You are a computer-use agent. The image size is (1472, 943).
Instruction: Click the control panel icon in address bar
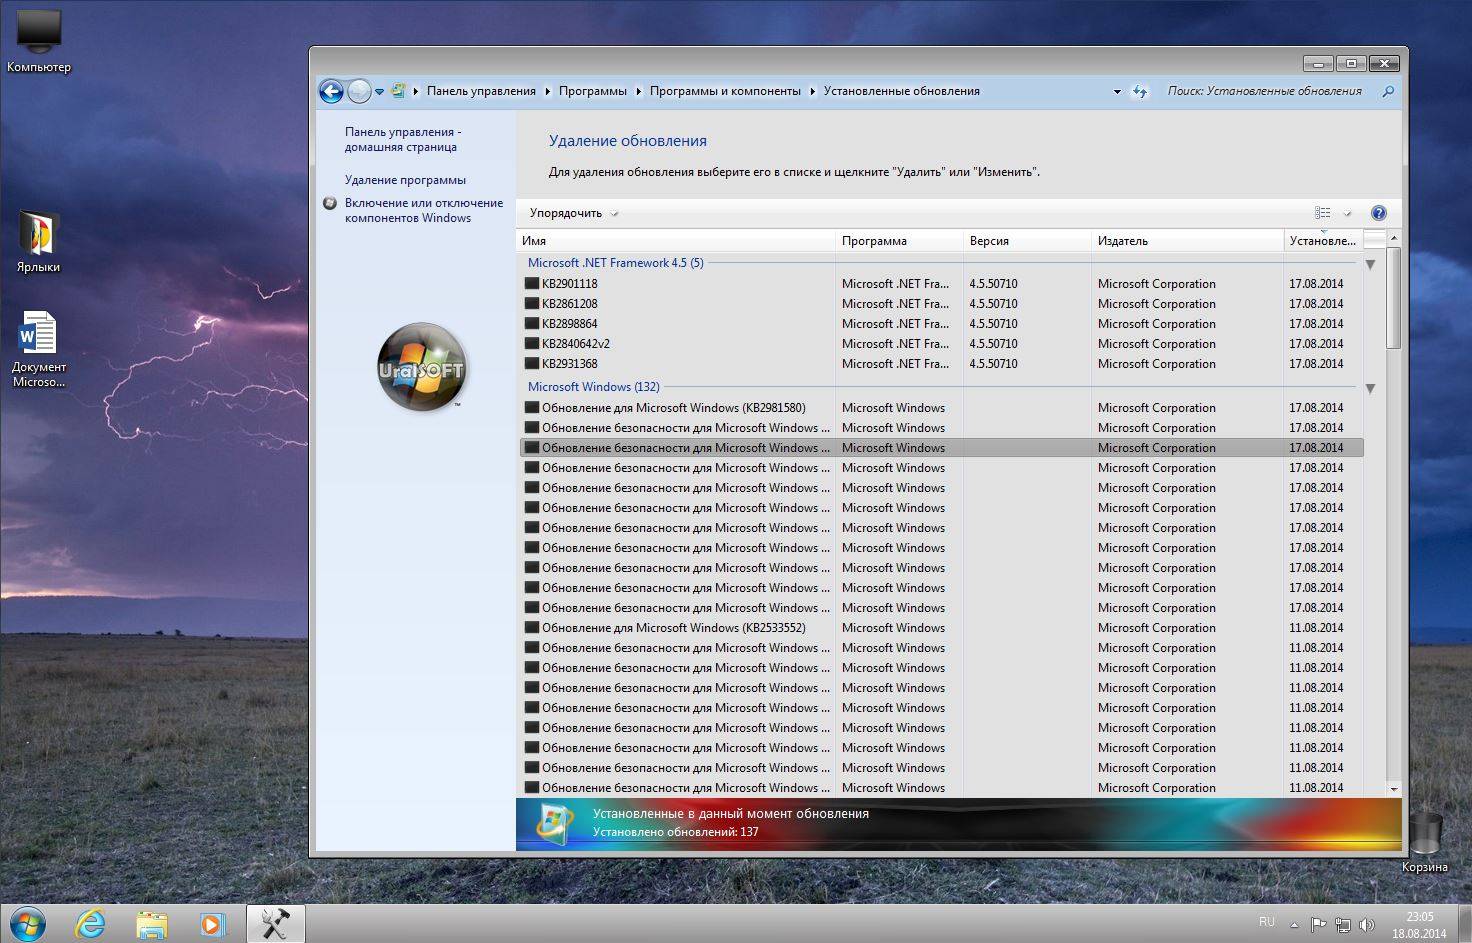pyautogui.click(x=398, y=90)
